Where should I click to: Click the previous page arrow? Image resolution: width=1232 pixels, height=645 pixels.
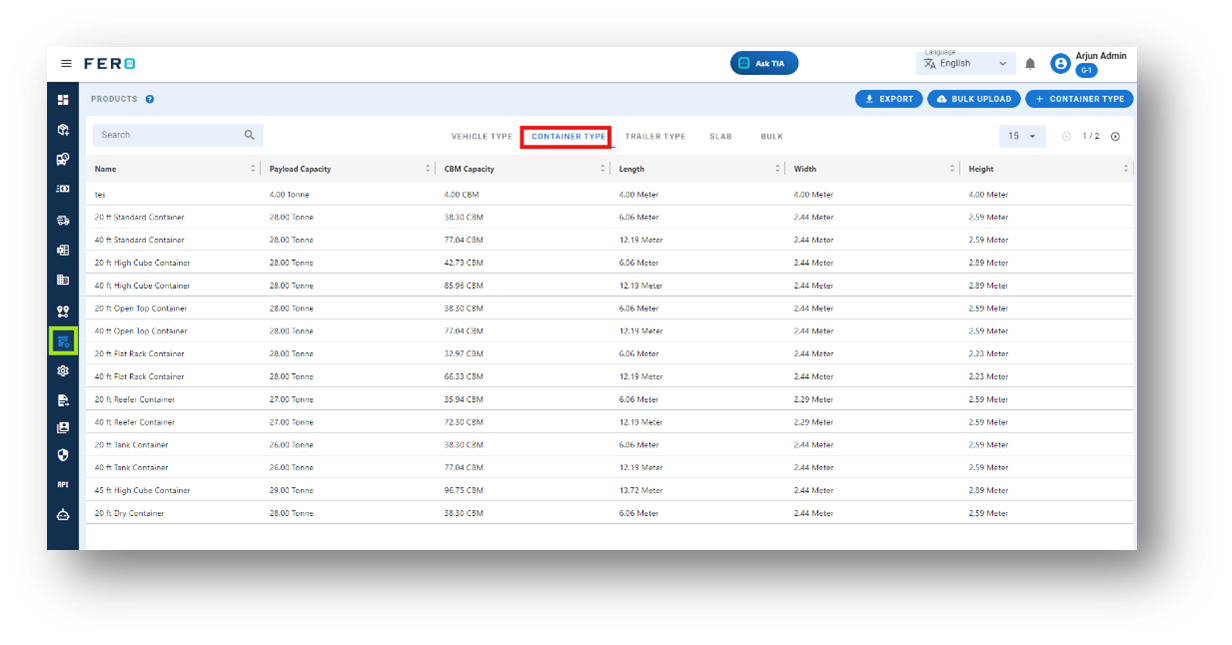point(1066,136)
